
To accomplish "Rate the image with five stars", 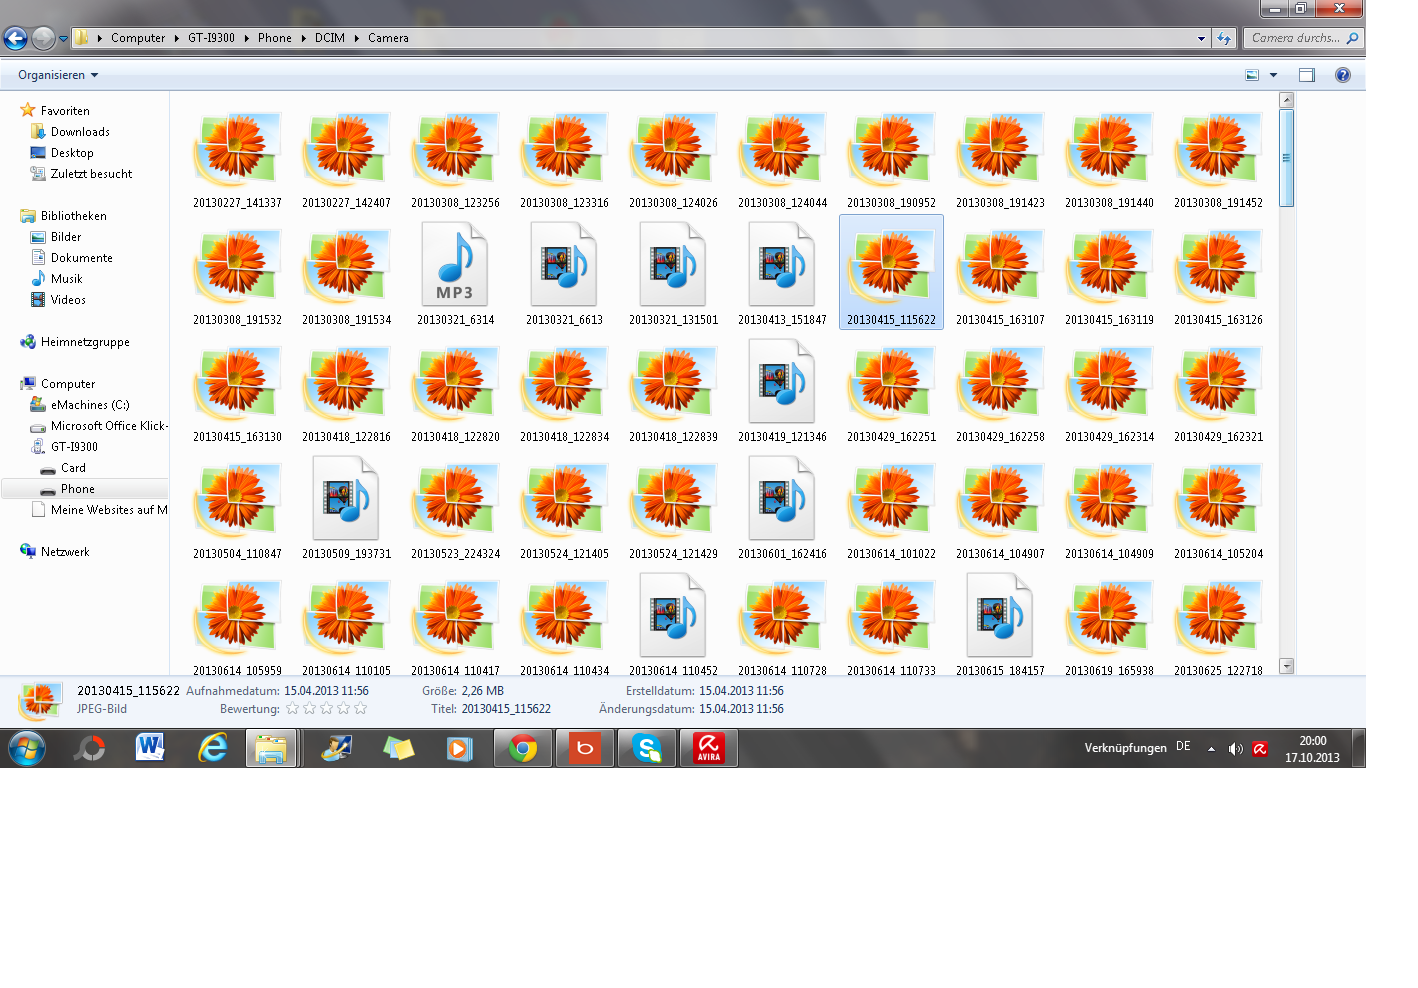I will coord(360,709).
